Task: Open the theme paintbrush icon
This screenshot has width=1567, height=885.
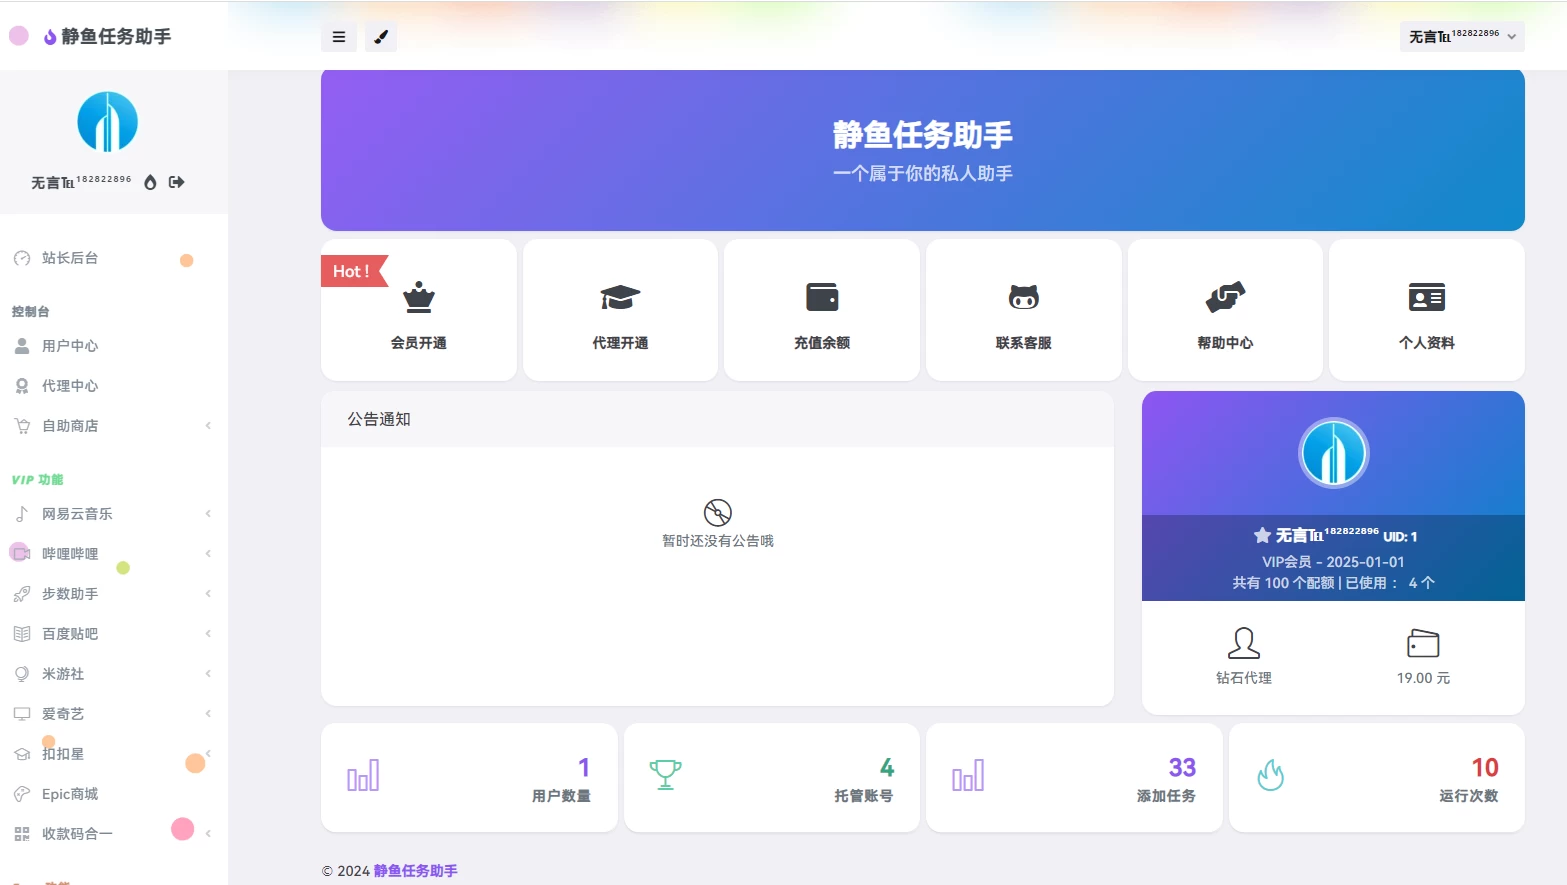Action: pyautogui.click(x=380, y=37)
